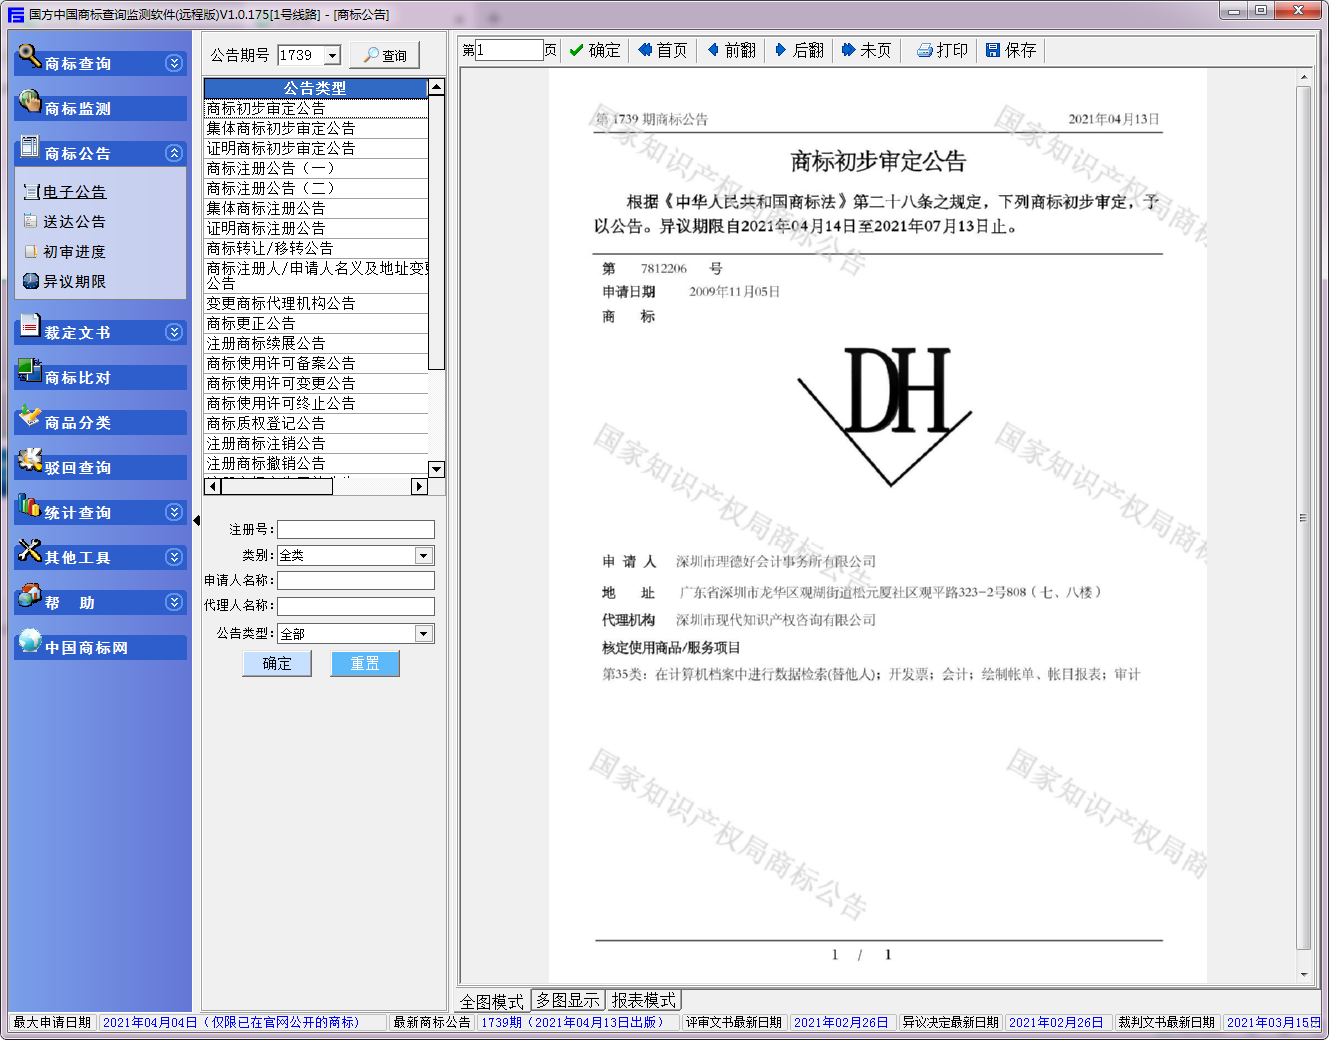Save the document using 保存
Viewport: 1329px width, 1040px height.
click(x=1011, y=50)
